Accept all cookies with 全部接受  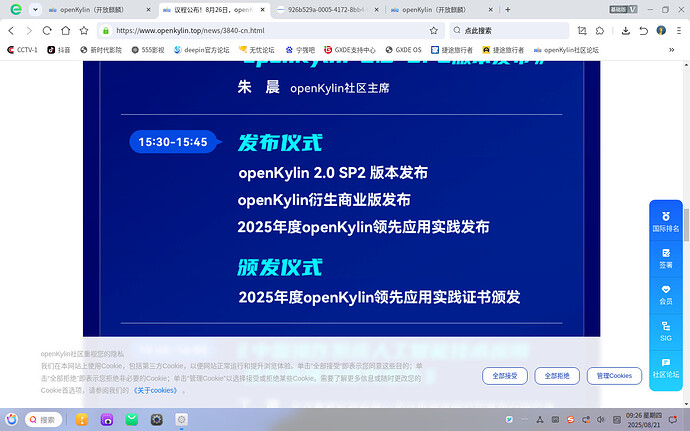[505, 376]
